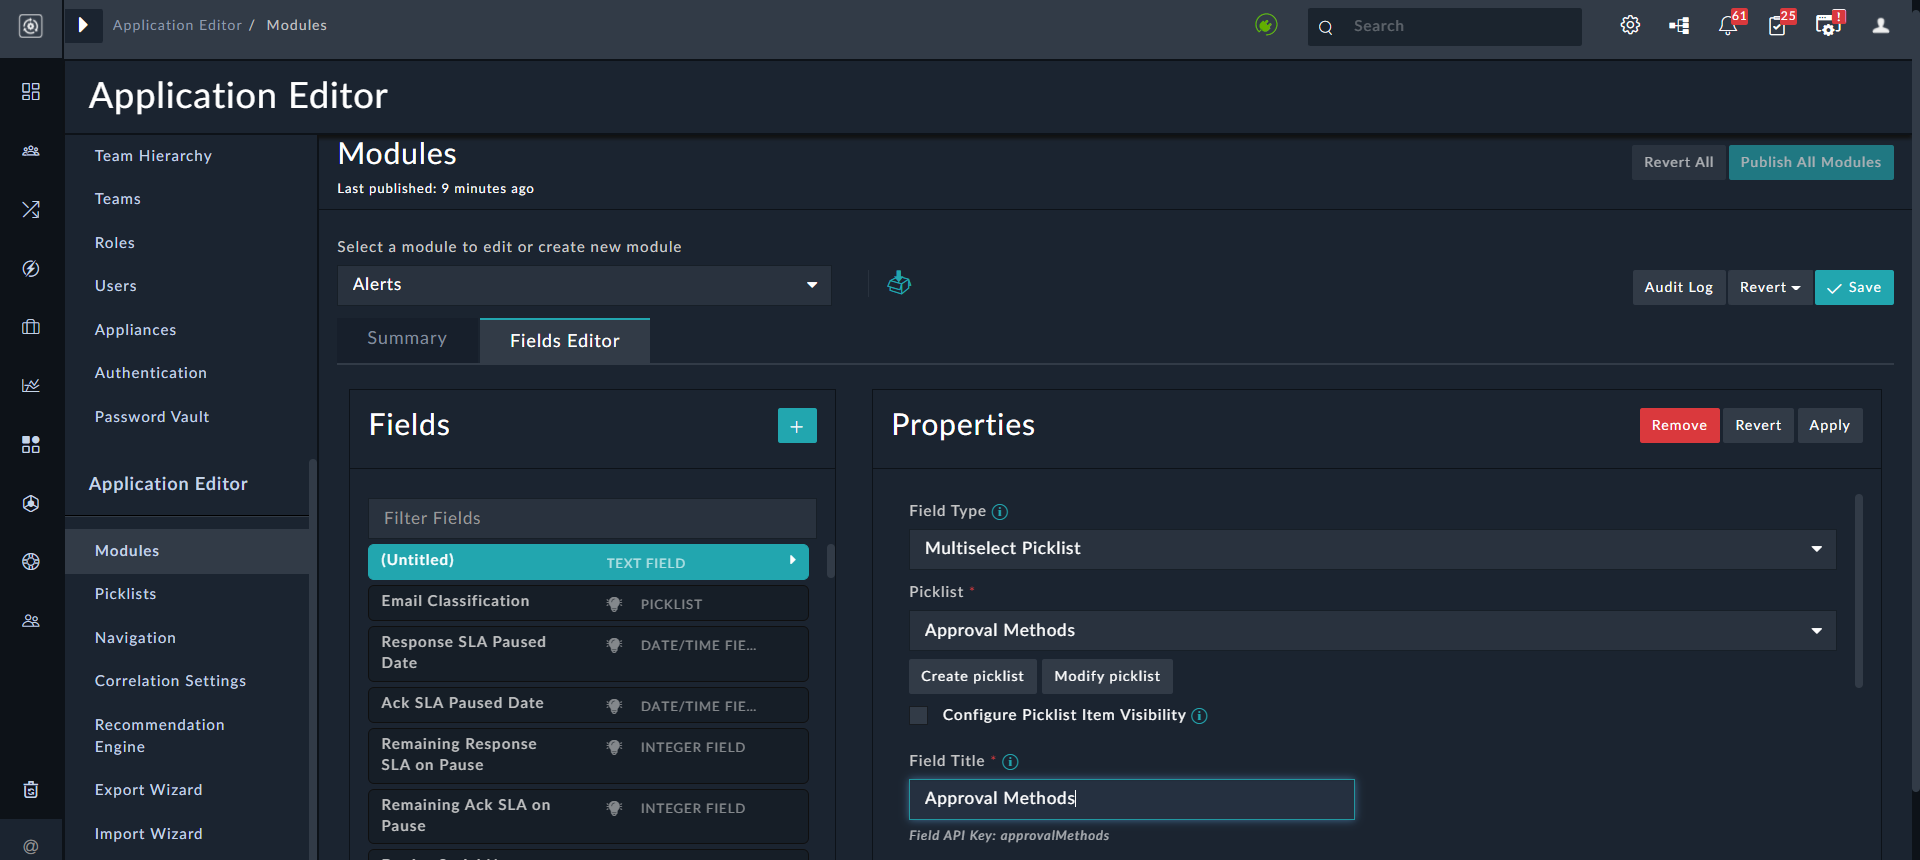Focus the top Search box
This screenshot has height=860, width=1920.
[x=1445, y=27]
